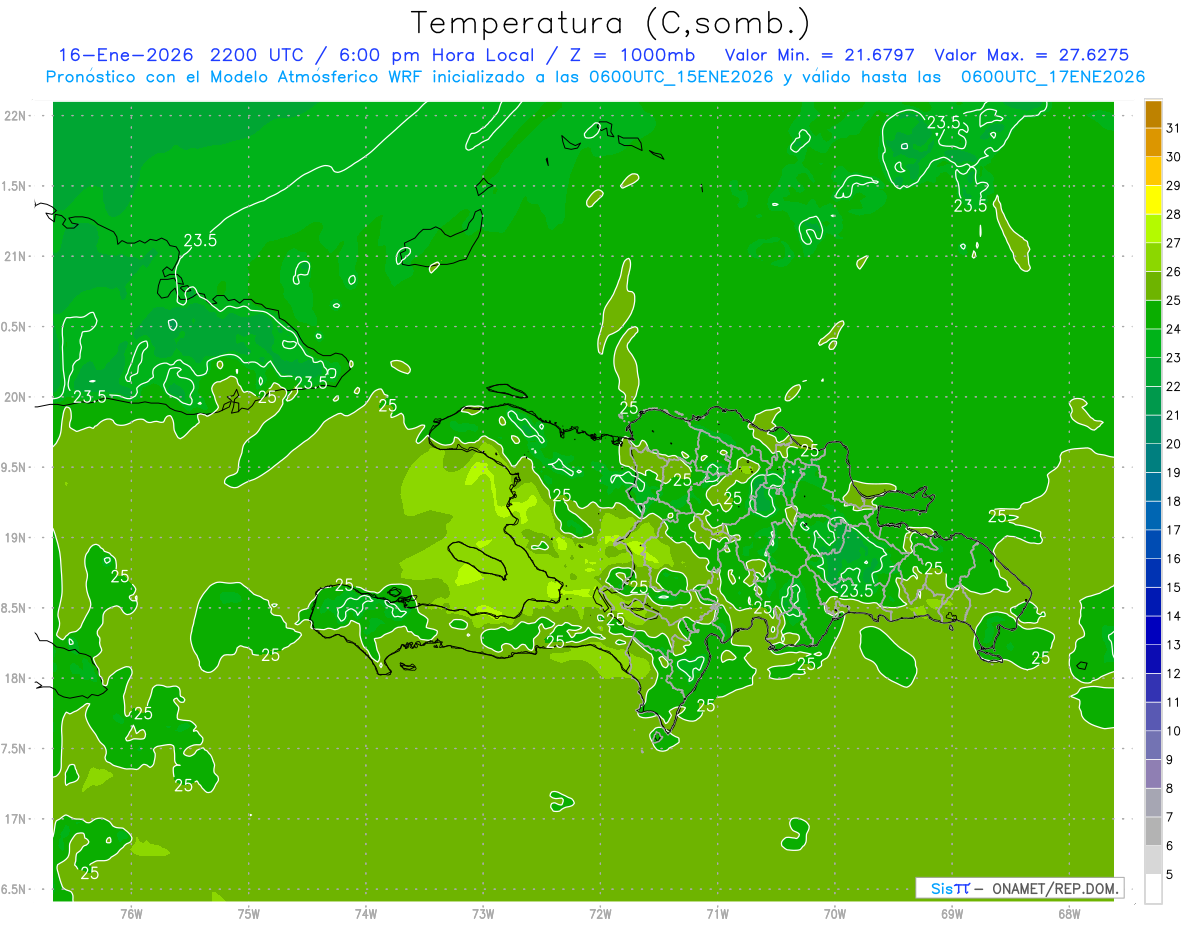Click the legend value '26'
The image size is (1200, 927).
[x=1173, y=272]
